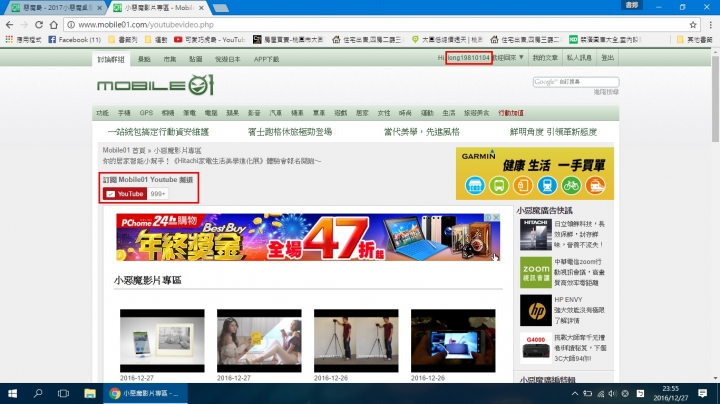Screen dimensions: 720x404
Task: Open the HP ENVY ad logo
Action: 535,310
